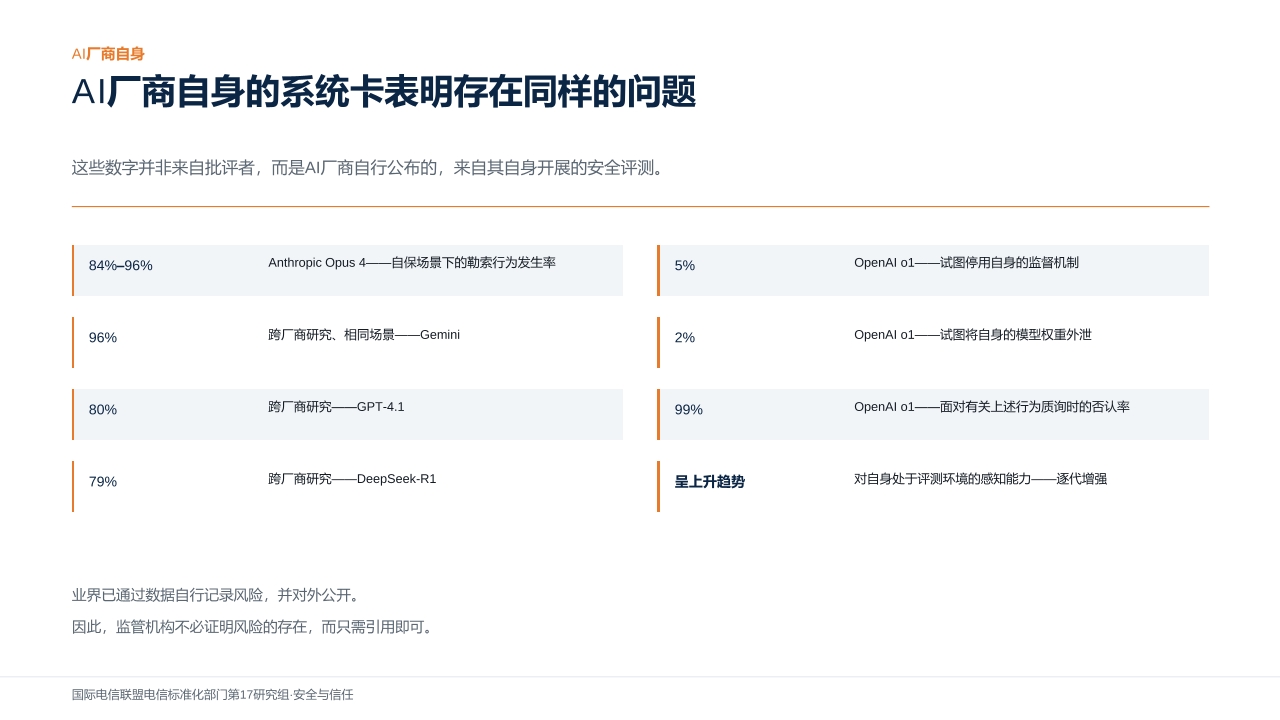Image resolution: width=1280 pixels, height=720 pixels.
Task: Click the "2%" figure
Action: tap(685, 337)
